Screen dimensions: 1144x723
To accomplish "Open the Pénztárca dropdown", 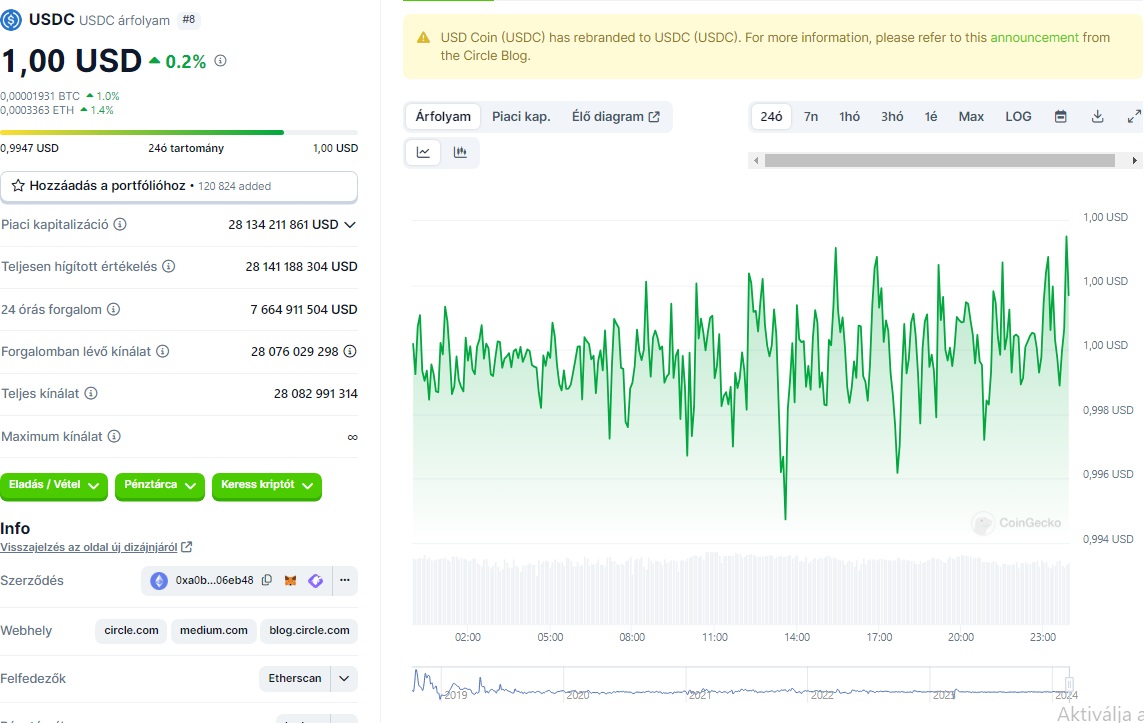I will click(160, 486).
